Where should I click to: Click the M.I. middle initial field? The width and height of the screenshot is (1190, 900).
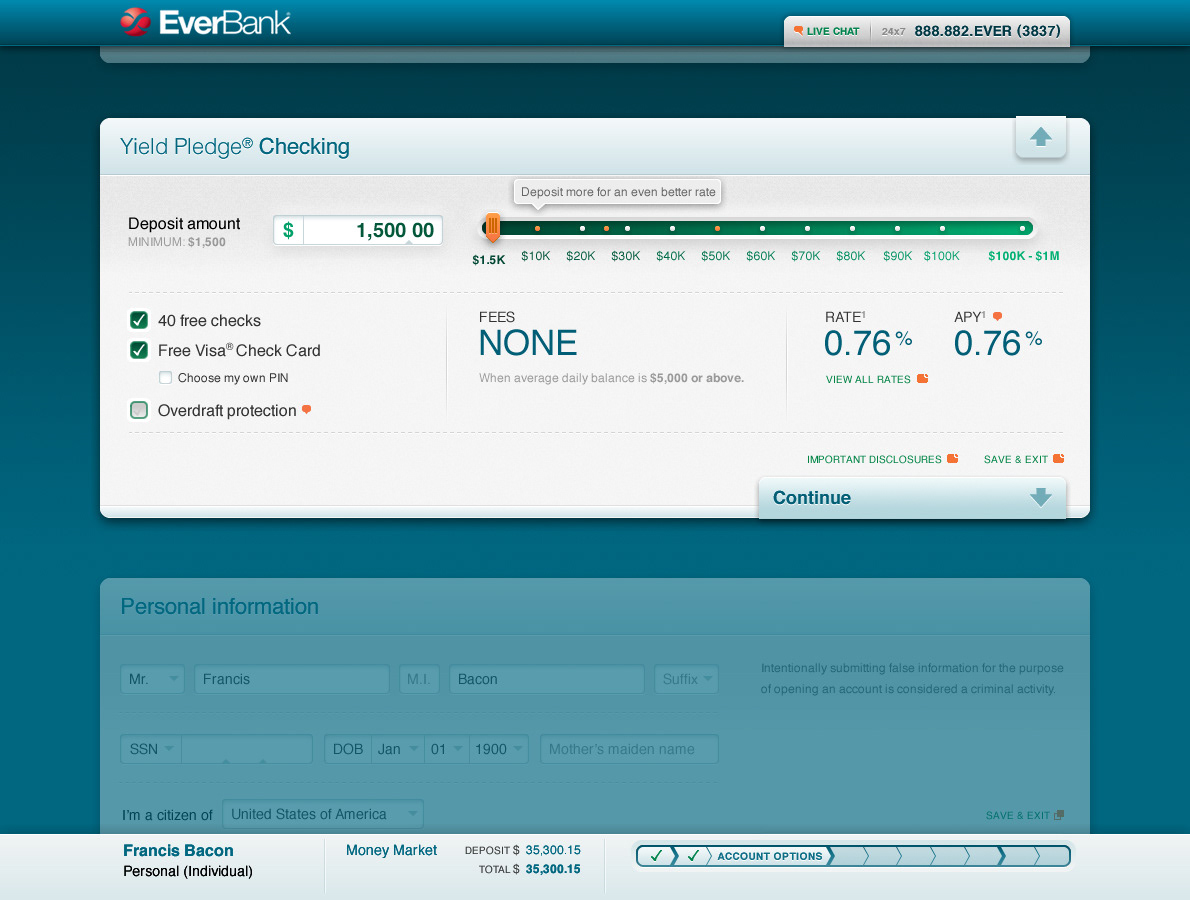(419, 679)
